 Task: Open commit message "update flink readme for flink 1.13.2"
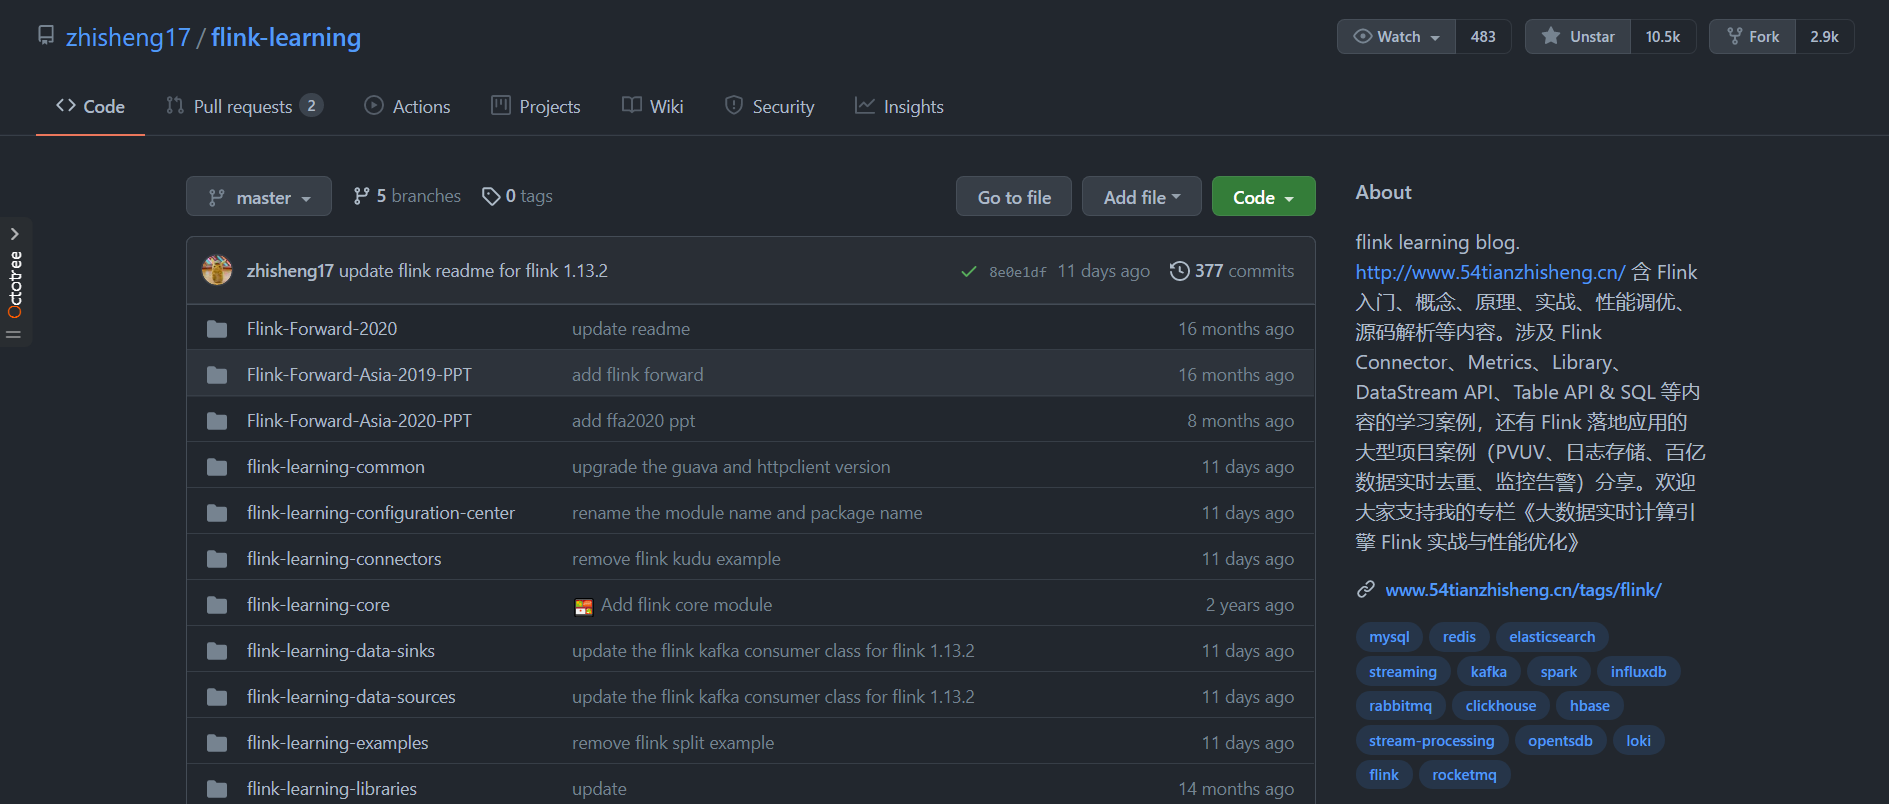(x=473, y=271)
